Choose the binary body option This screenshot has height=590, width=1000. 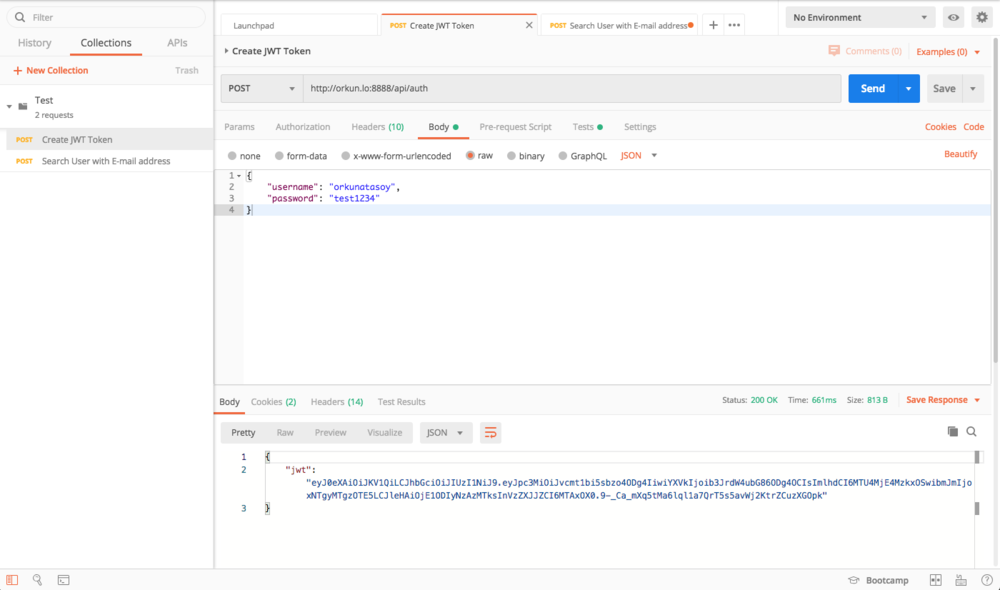pos(512,156)
